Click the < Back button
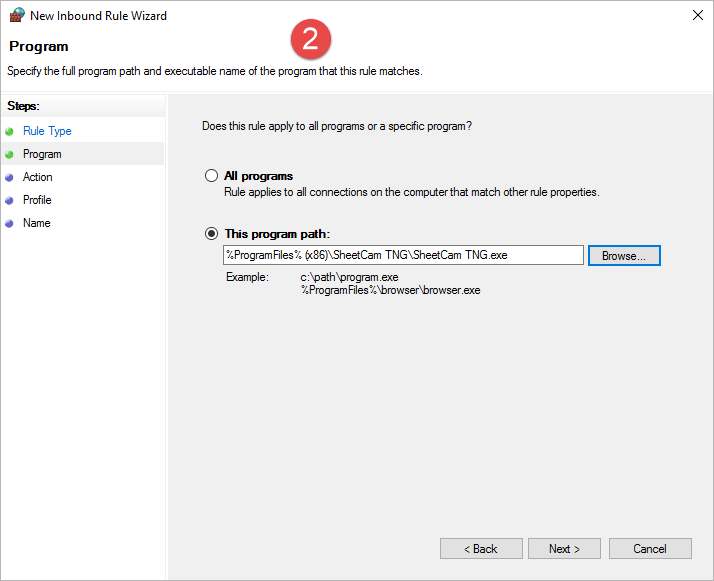The height and width of the screenshot is (581, 714). 480,549
